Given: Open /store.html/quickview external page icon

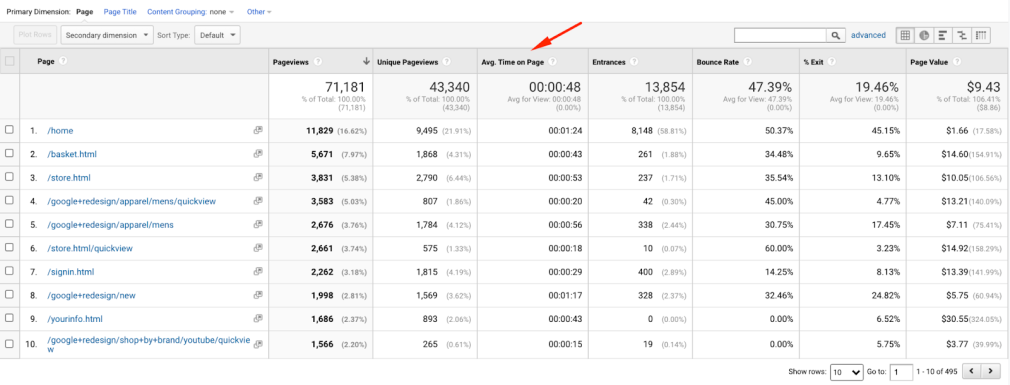Looking at the screenshot, I should (258, 248).
